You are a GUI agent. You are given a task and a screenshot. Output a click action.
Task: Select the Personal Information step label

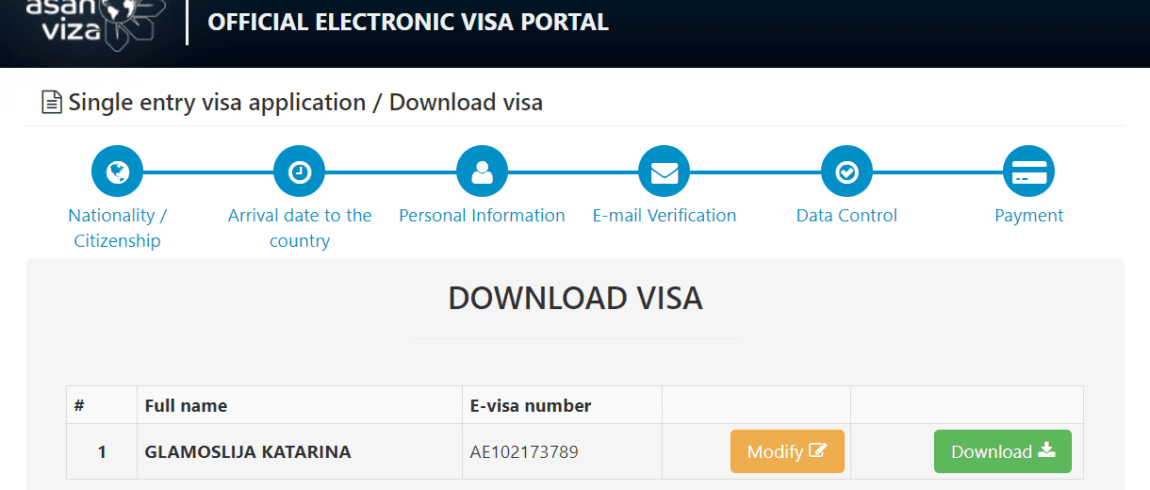482,216
